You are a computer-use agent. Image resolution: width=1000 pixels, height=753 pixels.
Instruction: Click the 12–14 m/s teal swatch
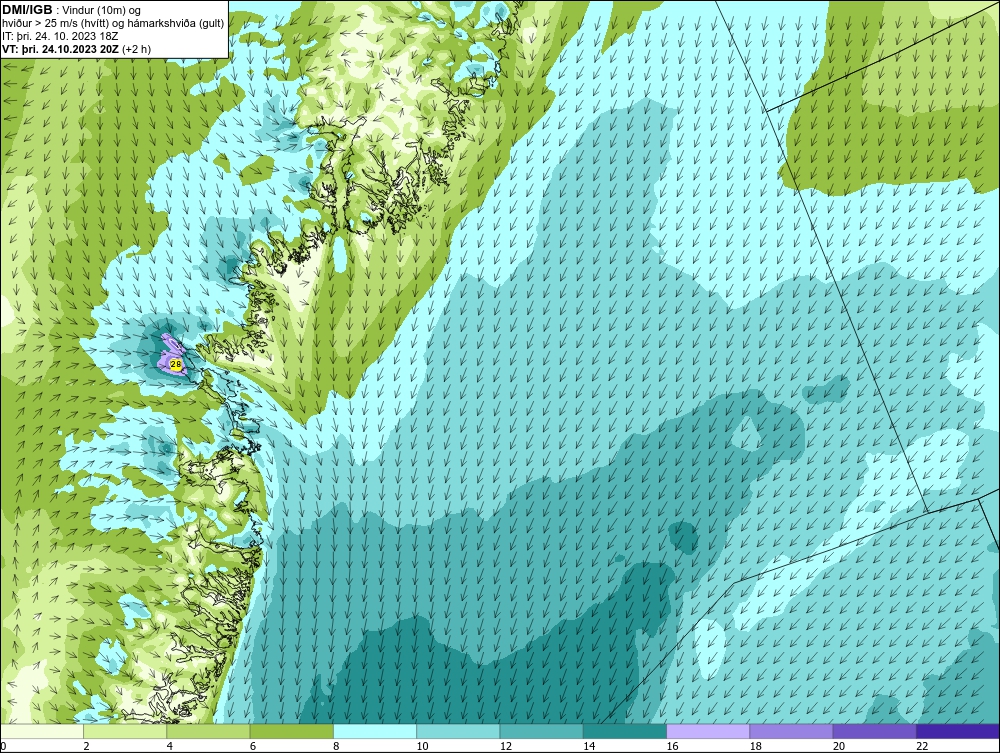click(x=541, y=731)
